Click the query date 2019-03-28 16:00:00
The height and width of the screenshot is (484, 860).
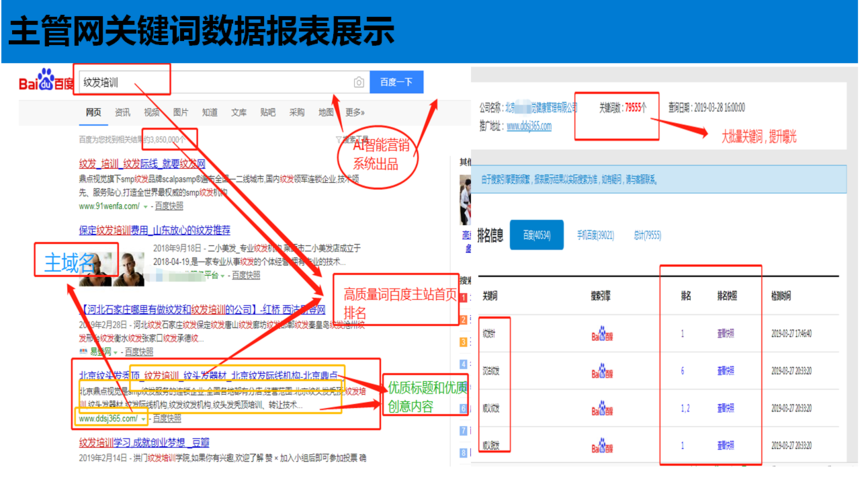click(x=719, y=108)
